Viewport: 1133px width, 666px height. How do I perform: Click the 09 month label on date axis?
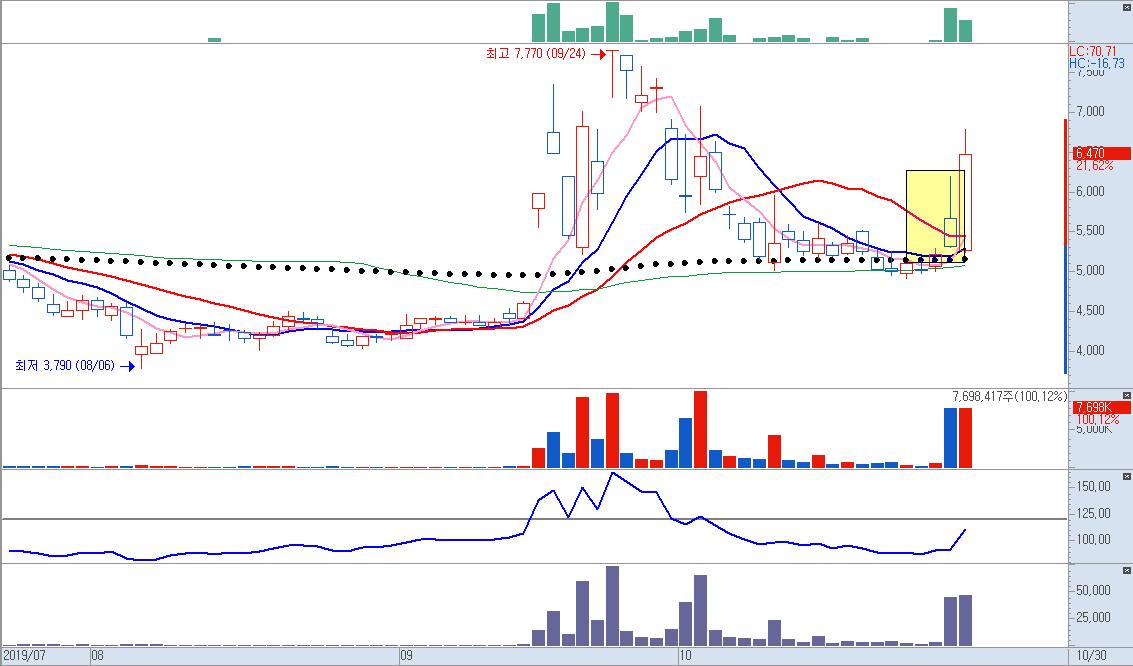(406, 656)
